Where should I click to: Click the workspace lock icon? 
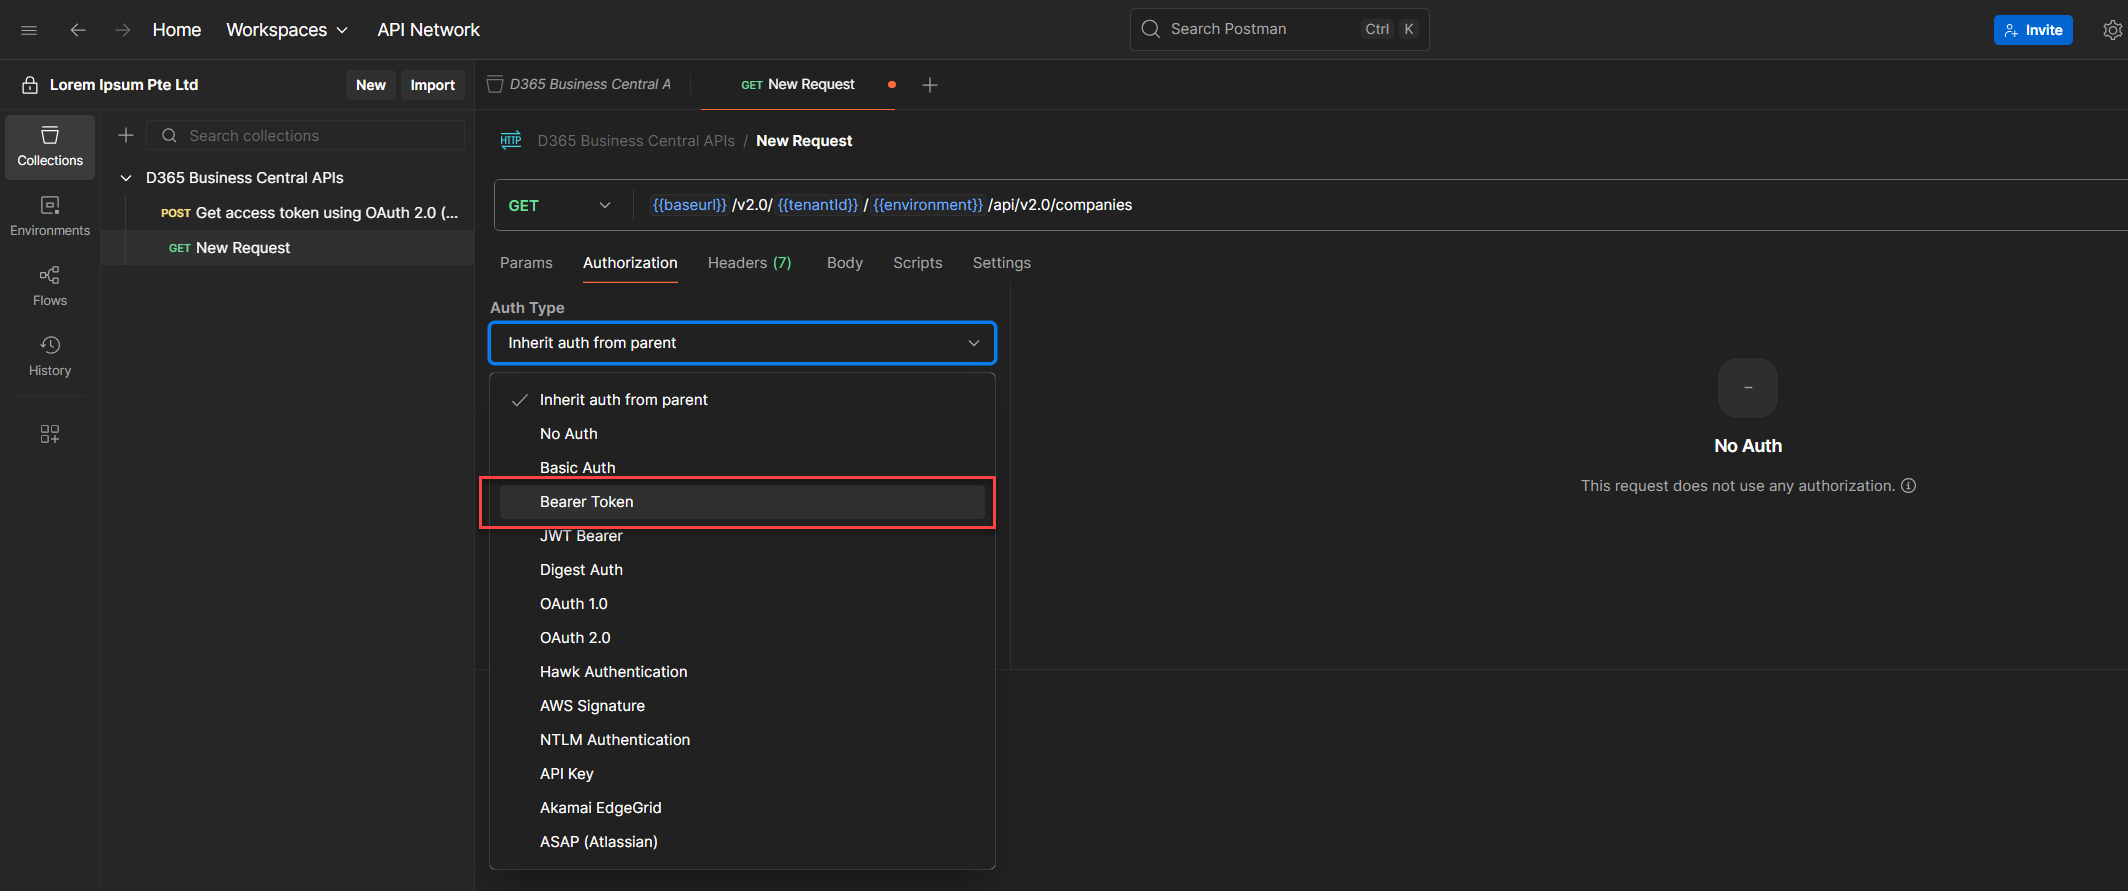30,85
